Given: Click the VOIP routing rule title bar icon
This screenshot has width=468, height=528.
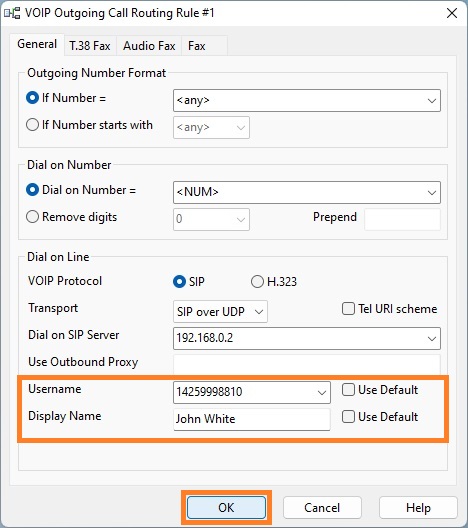Looking at the screenshot, I should tap(12, 13).
